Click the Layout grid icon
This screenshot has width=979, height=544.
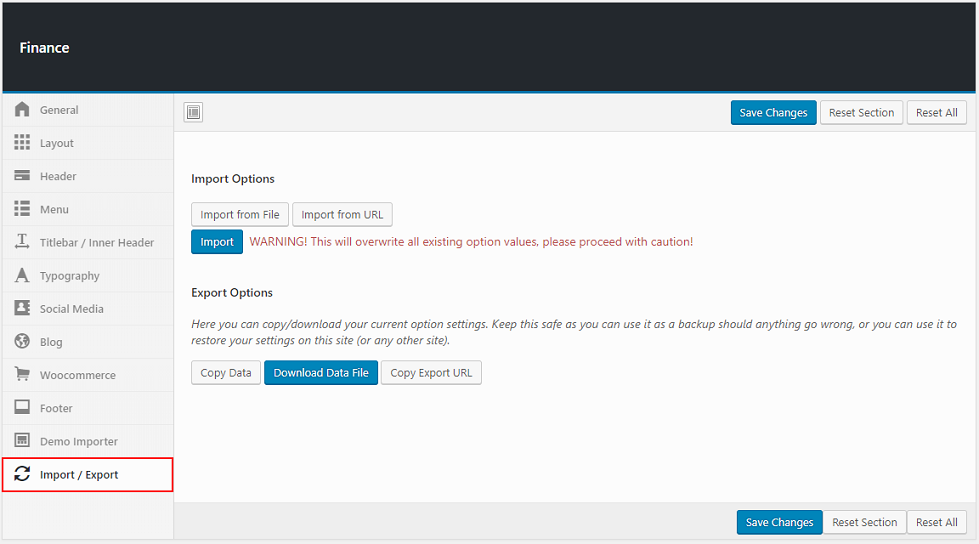22,143
